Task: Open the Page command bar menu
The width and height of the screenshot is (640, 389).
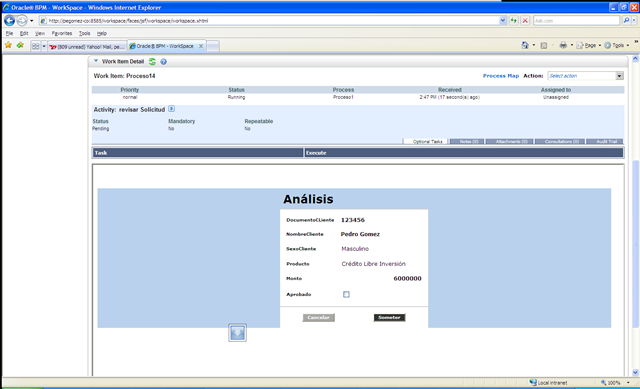Action: tap(588, 45)
